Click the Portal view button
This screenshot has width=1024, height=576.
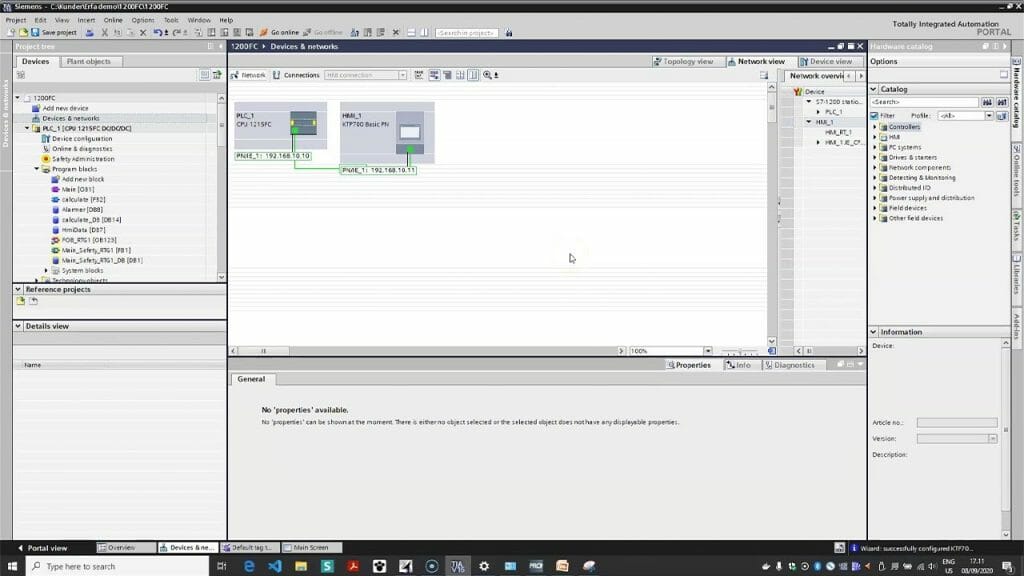click(47, 548)
